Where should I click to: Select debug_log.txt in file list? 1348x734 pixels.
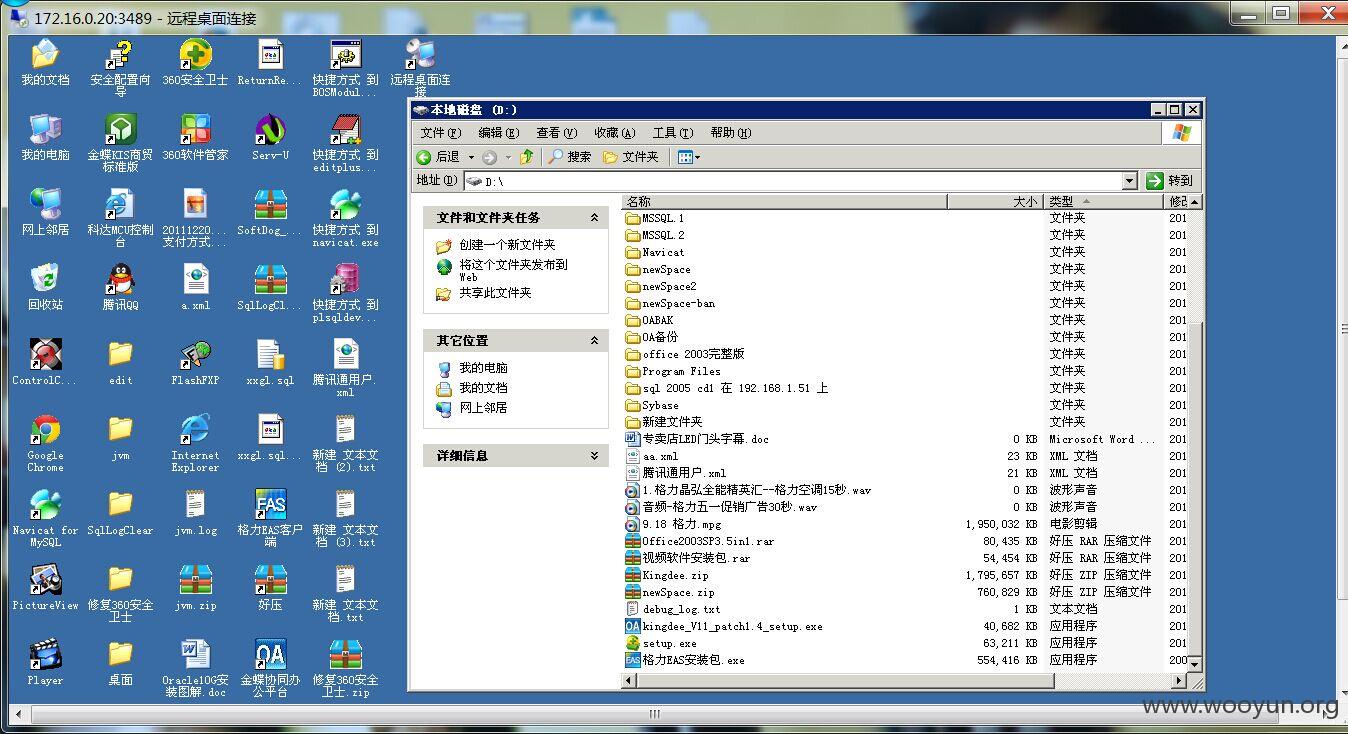pyautogui.click(x=672, y=609)
